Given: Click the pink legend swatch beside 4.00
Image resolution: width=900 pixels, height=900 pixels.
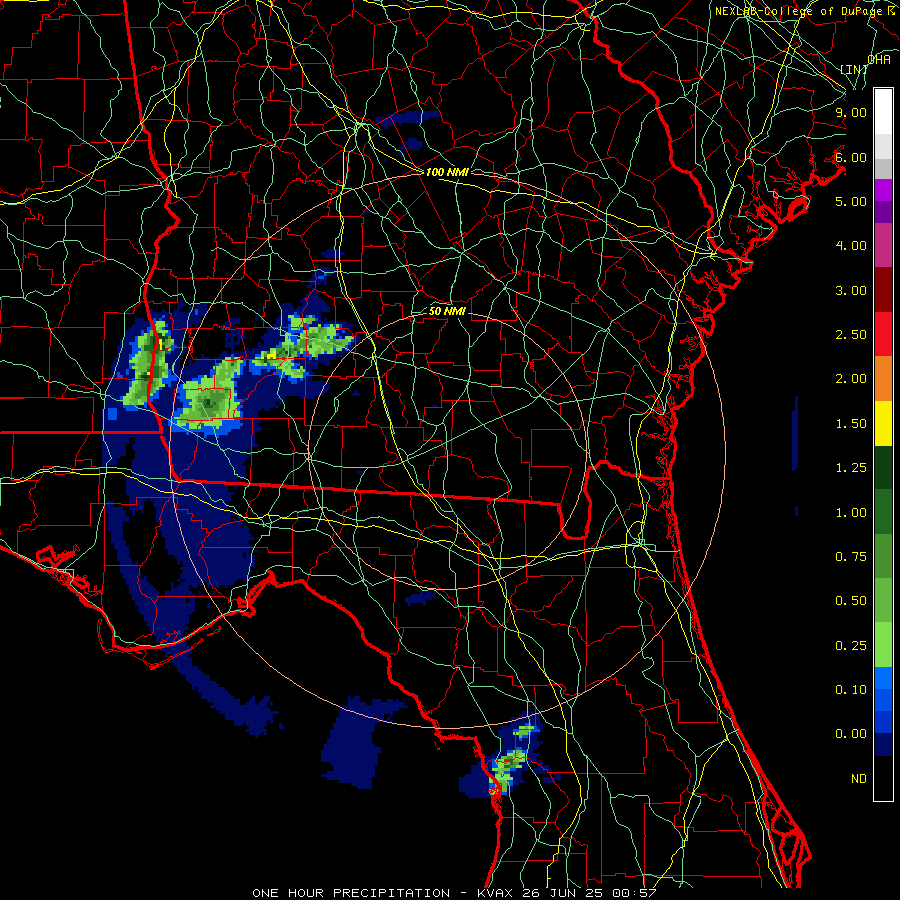Looking at the screenshot, I should [x=883, y=245].
